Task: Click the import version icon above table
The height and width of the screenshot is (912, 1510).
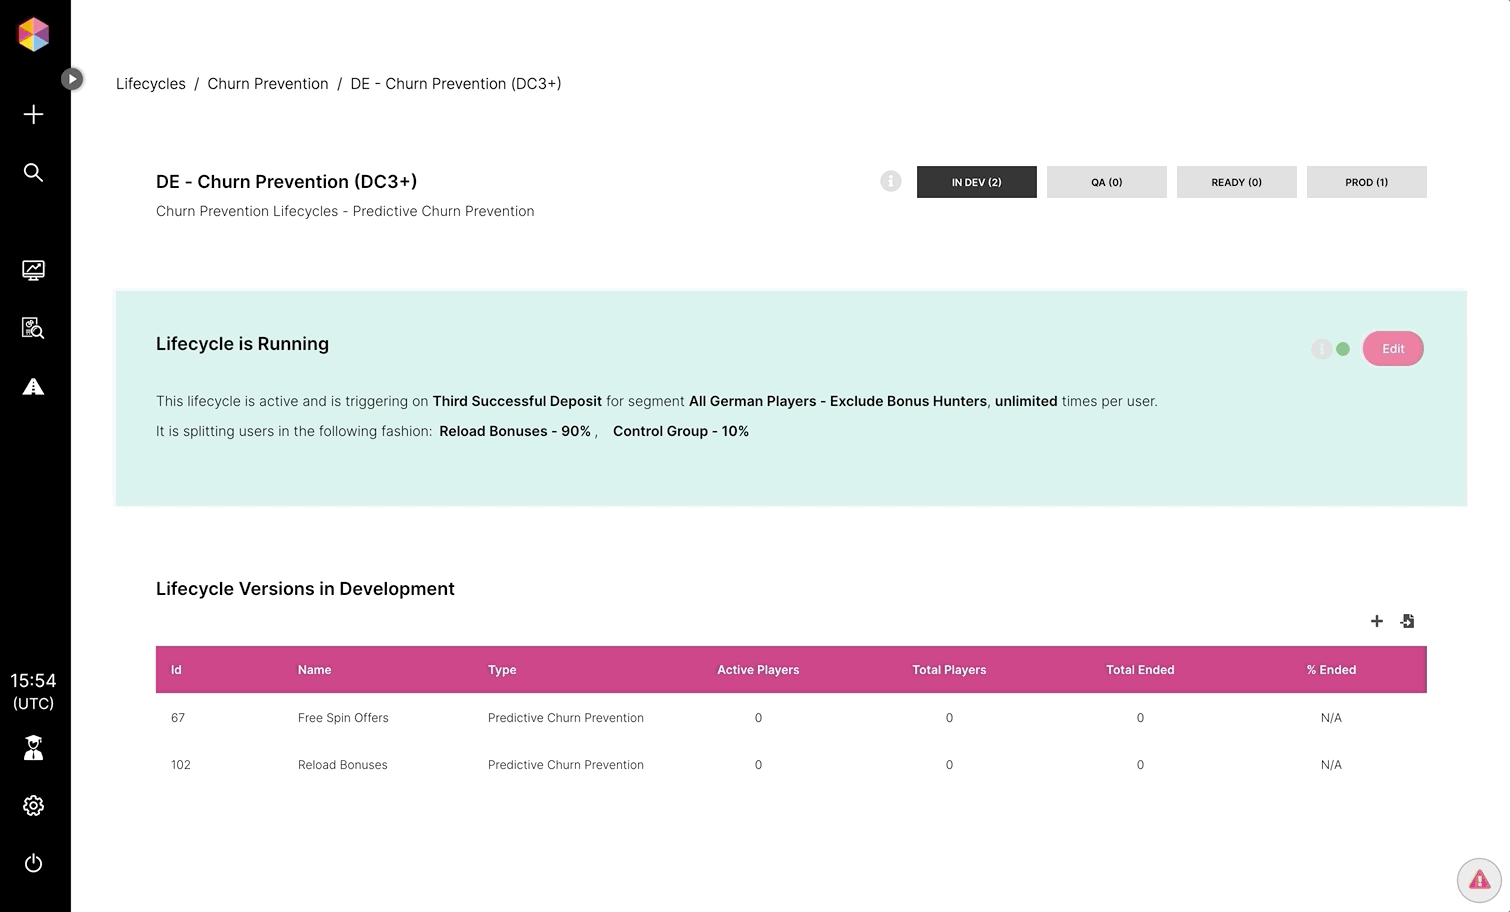Action: [x=1407, y=621]
